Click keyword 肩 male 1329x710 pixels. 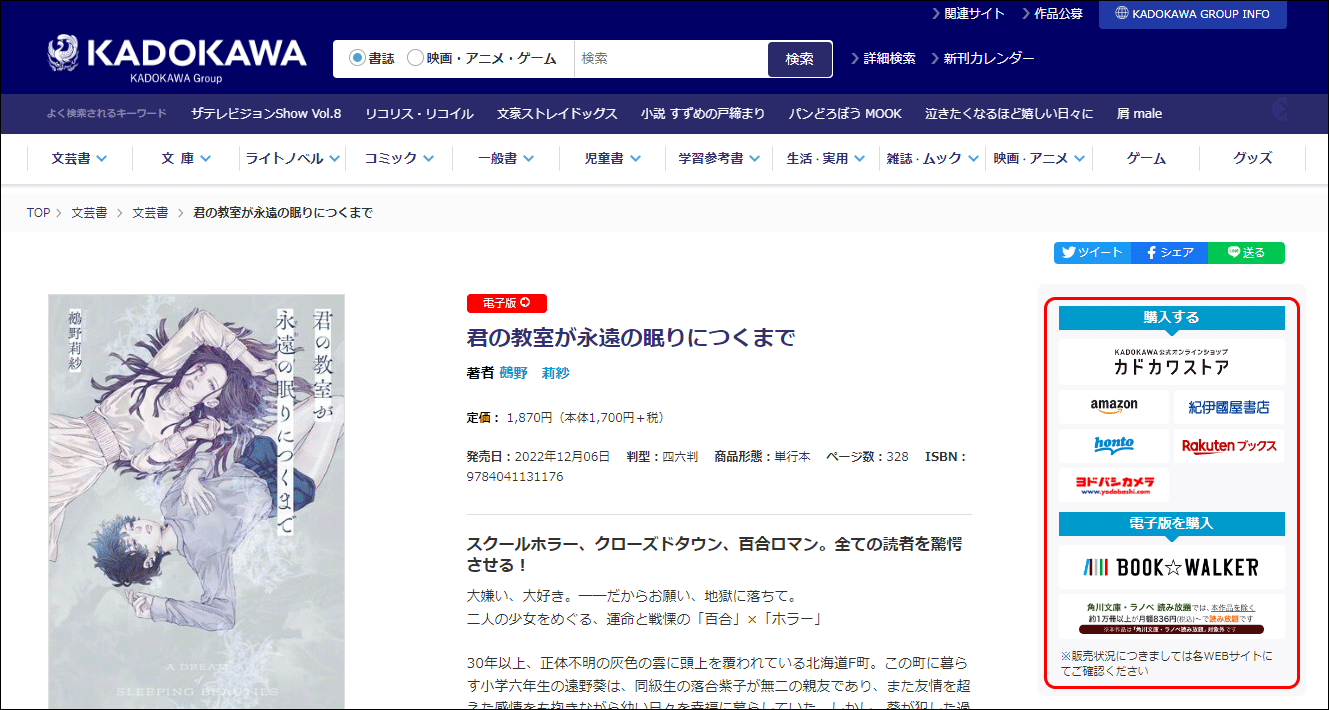[1139, 114]
